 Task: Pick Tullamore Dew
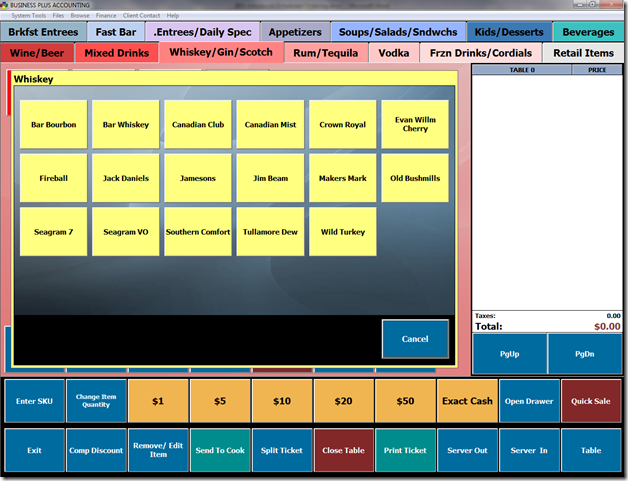(x=270, y=232)
